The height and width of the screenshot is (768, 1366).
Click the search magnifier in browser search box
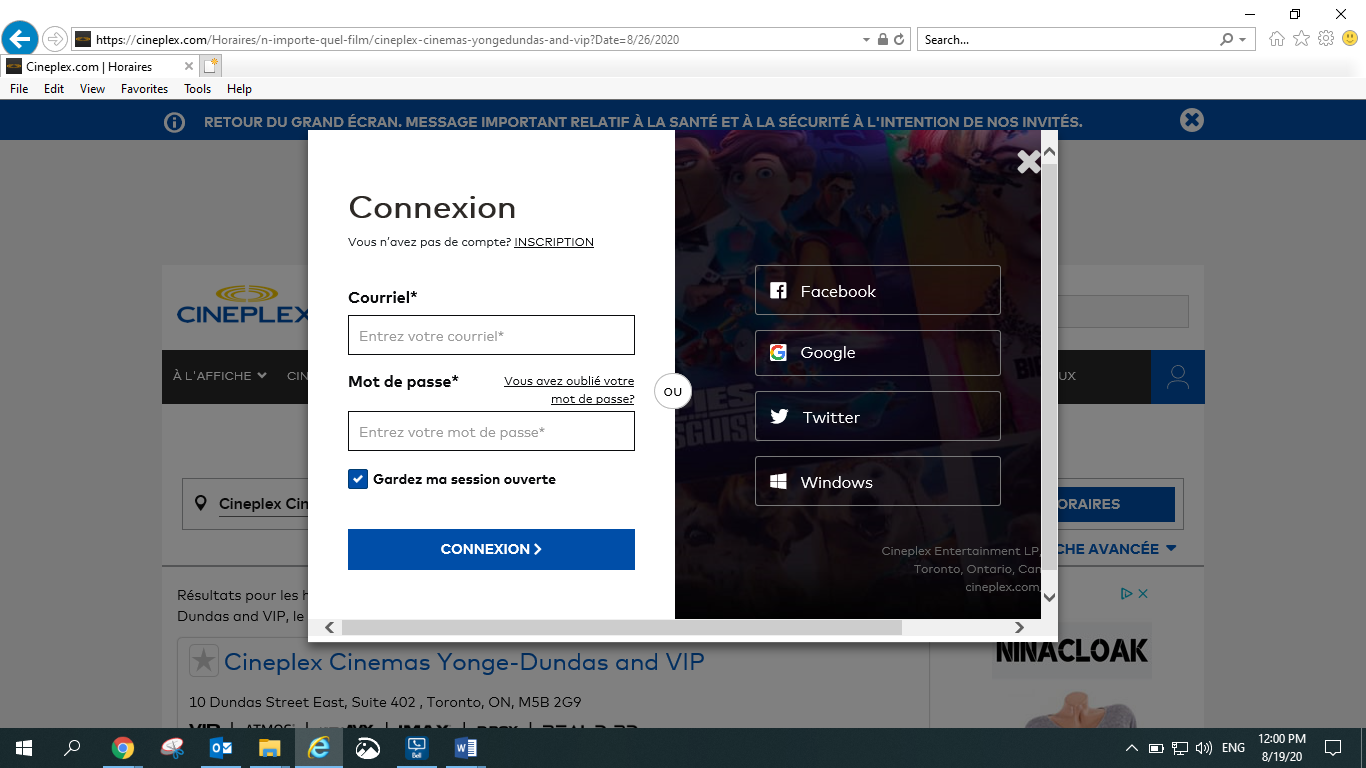tap(1227, 40)
